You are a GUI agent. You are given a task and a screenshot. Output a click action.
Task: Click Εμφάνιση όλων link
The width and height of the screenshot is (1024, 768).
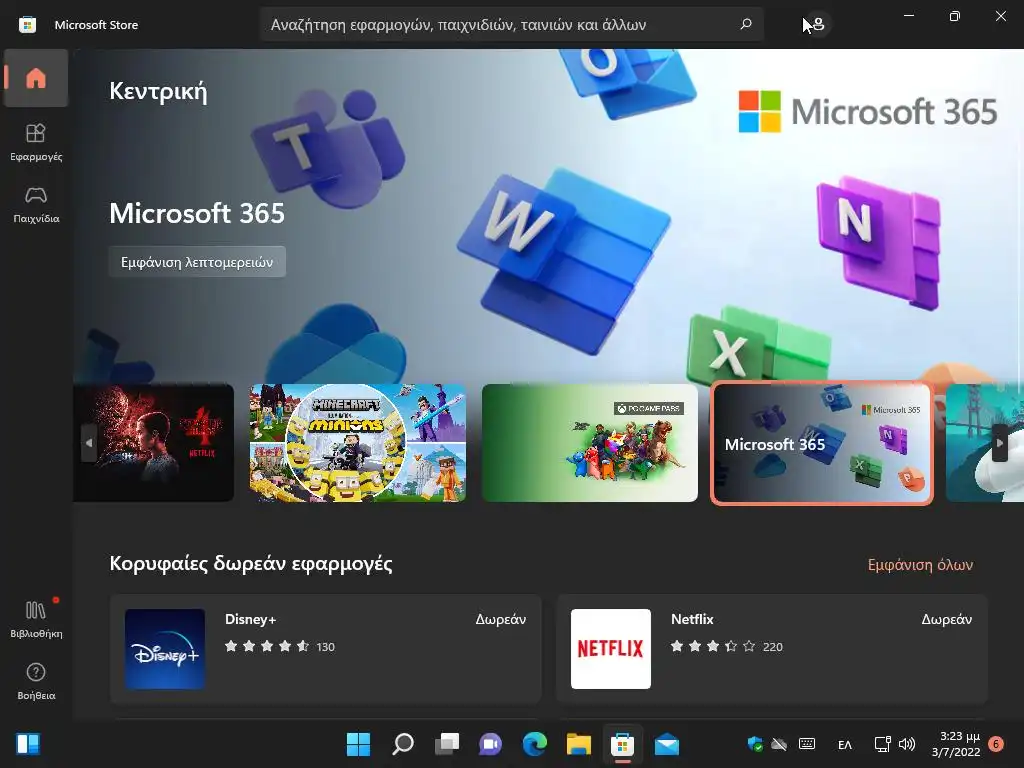tap(920, 565)
